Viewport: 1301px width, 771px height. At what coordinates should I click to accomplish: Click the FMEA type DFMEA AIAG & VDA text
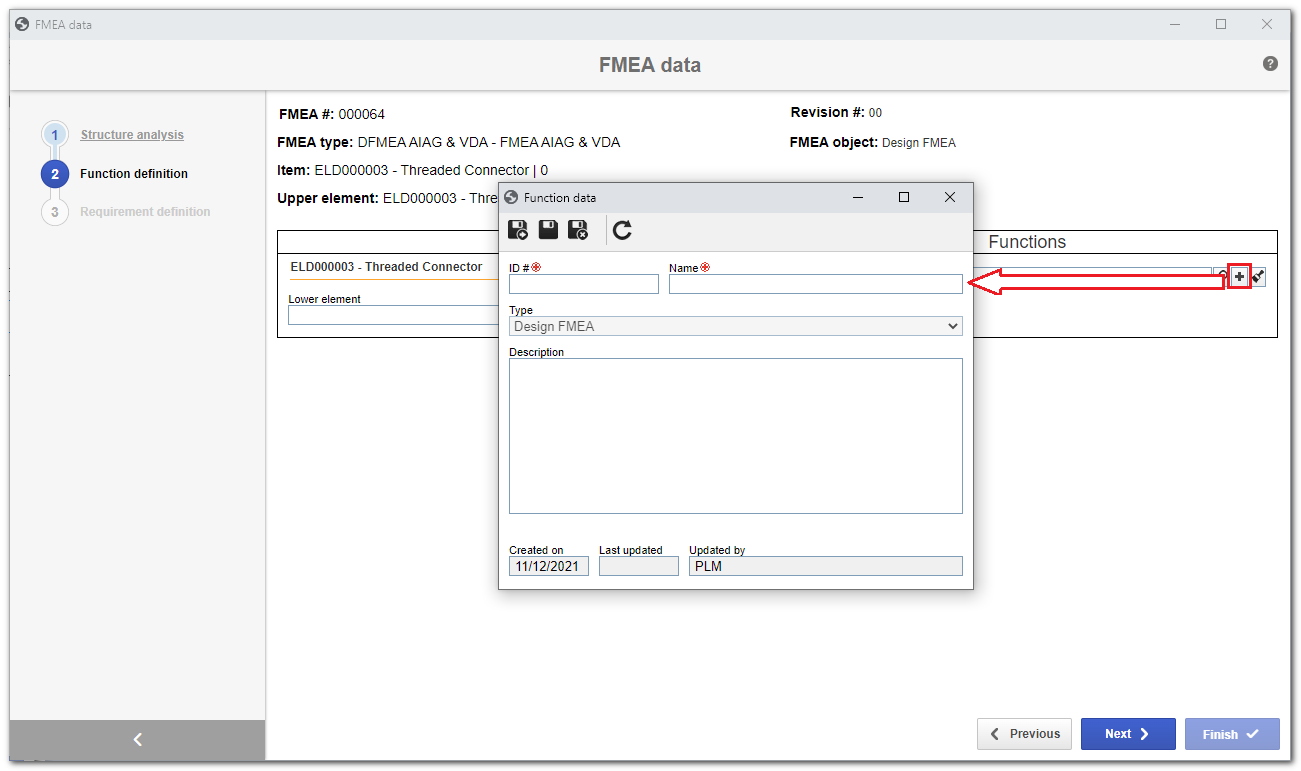click(449, 143)
